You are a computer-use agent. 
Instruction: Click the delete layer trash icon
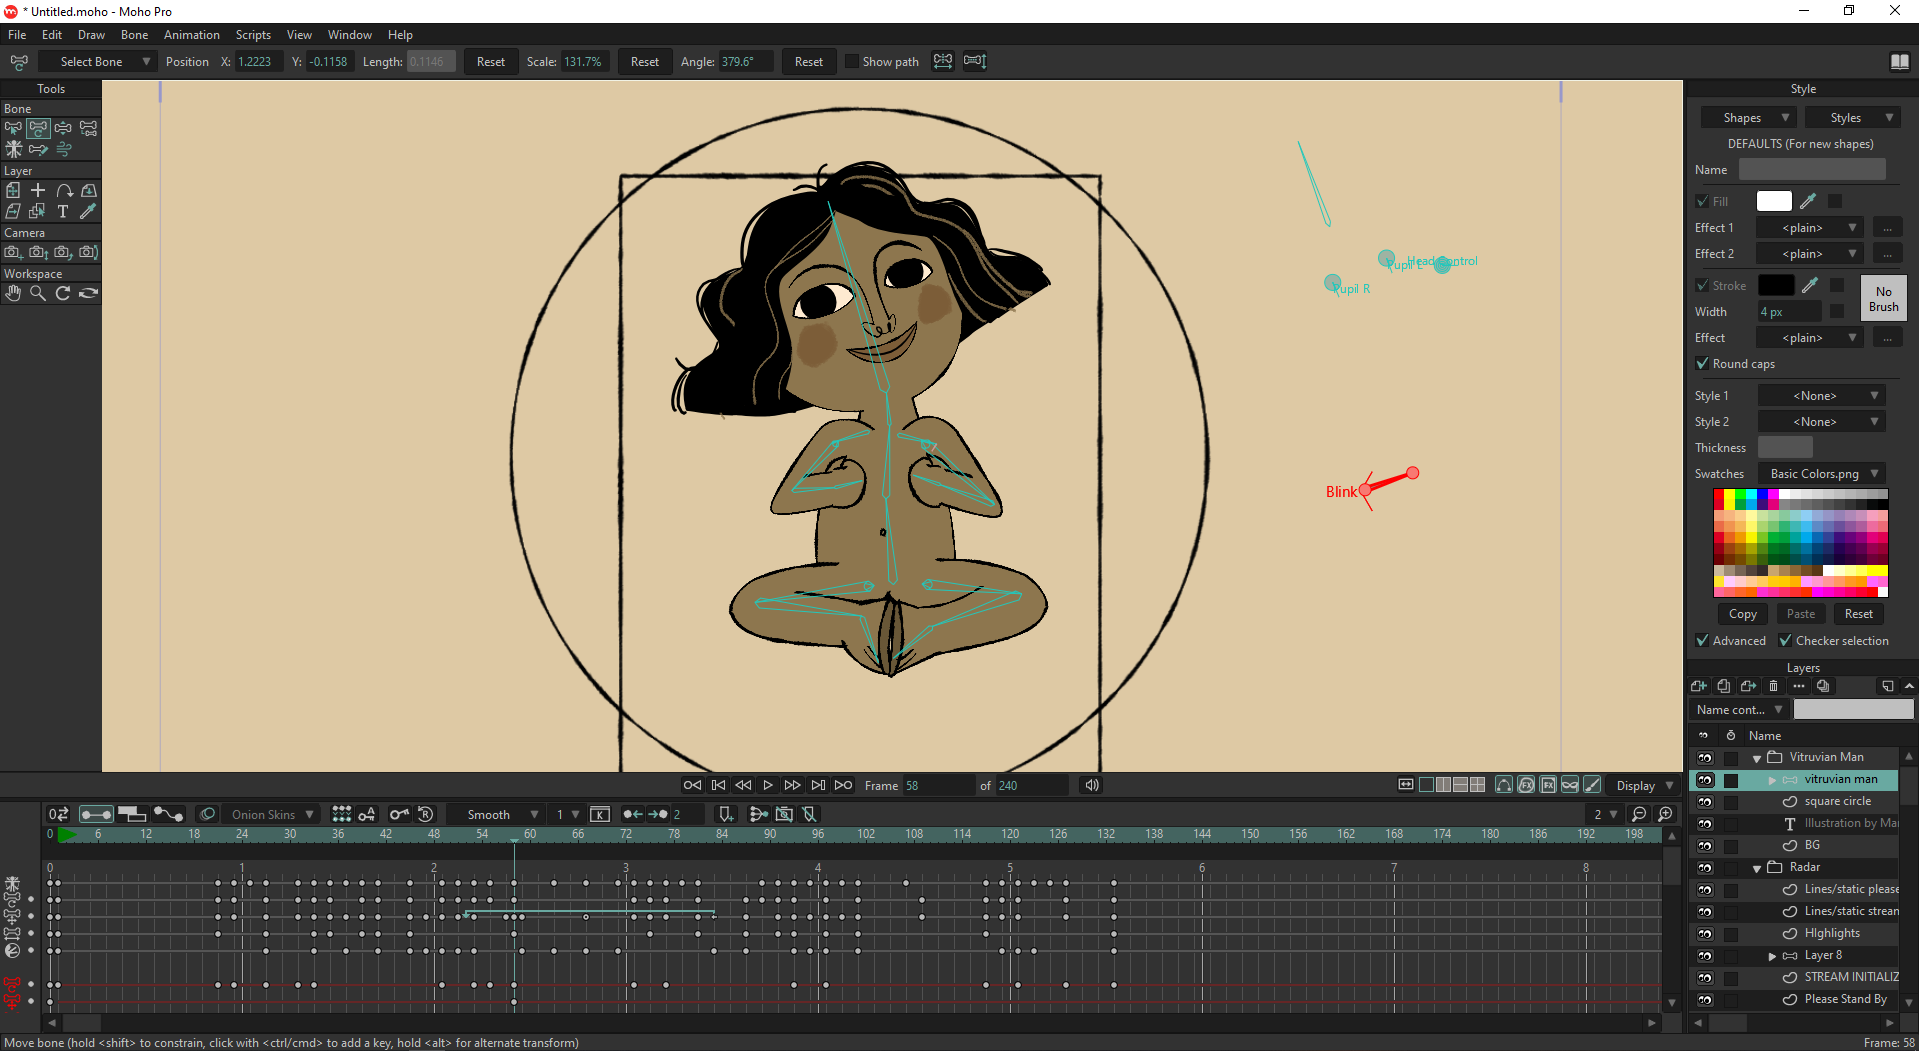click(1773, 686)
